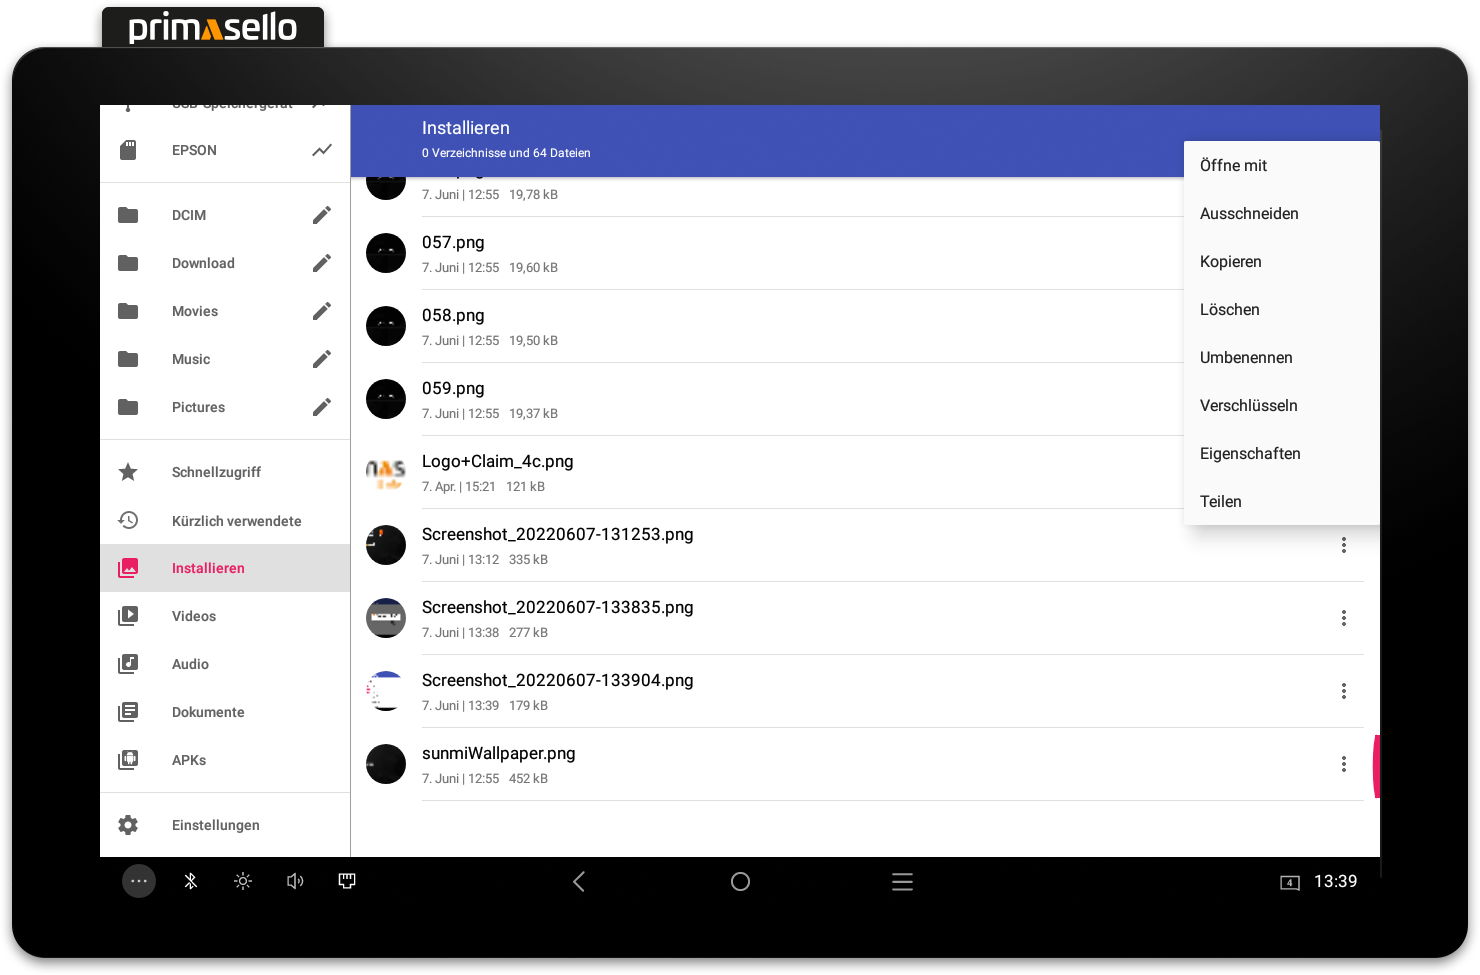This screenshot has height=975, width=1480.
Task: Click the volume speaker icon
Action: 294,881
